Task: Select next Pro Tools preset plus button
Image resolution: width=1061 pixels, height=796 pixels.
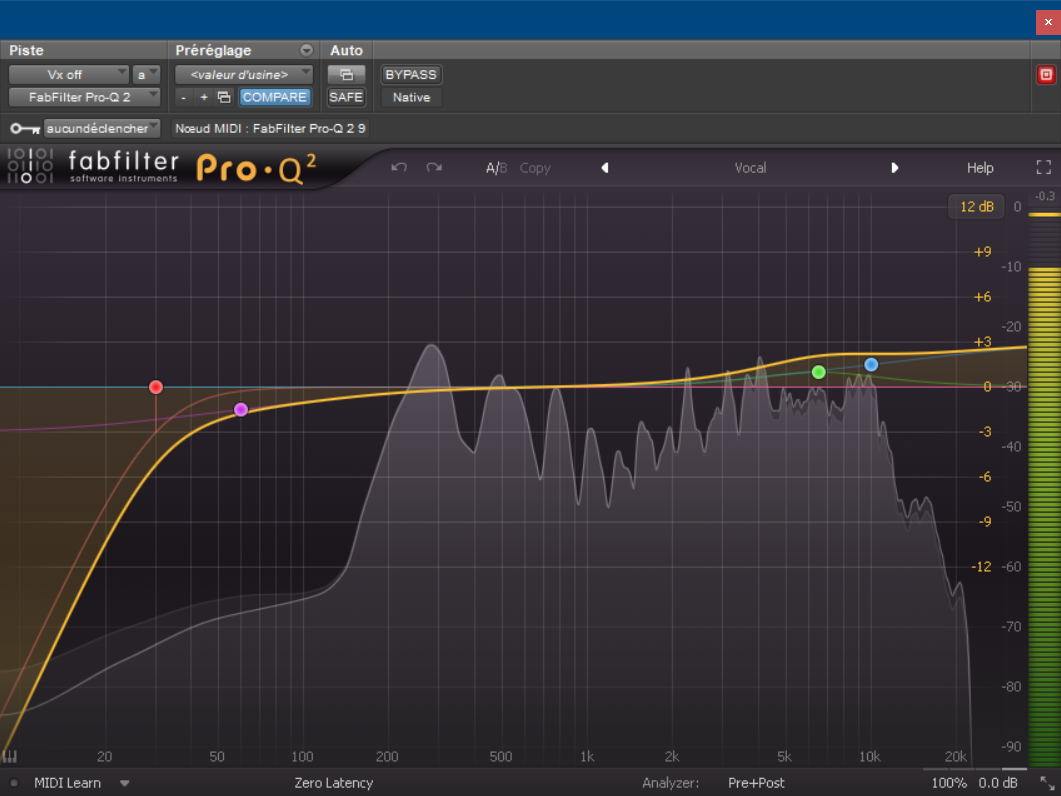Action: (204, 97)
